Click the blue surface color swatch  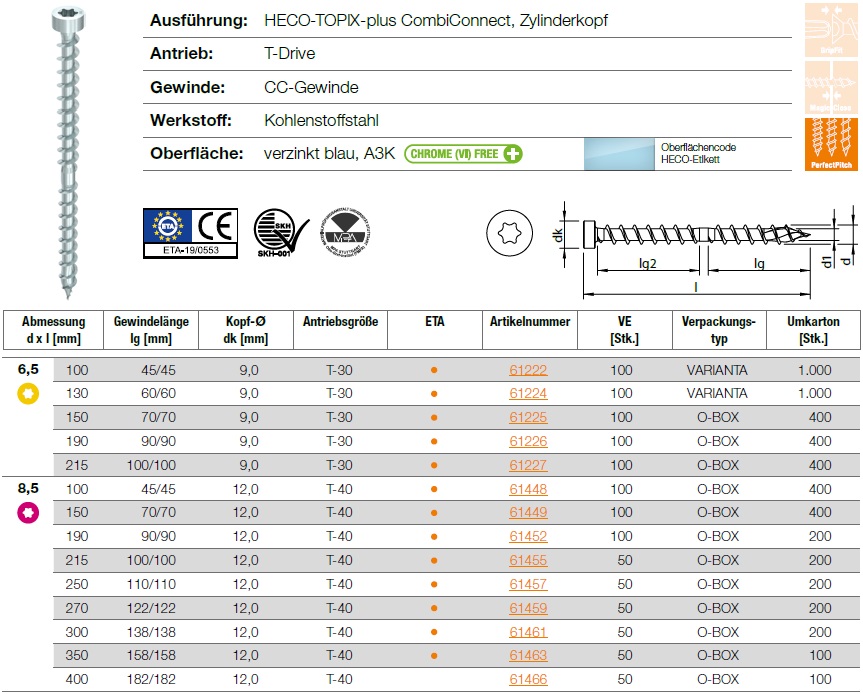click(x=619, y=154)
